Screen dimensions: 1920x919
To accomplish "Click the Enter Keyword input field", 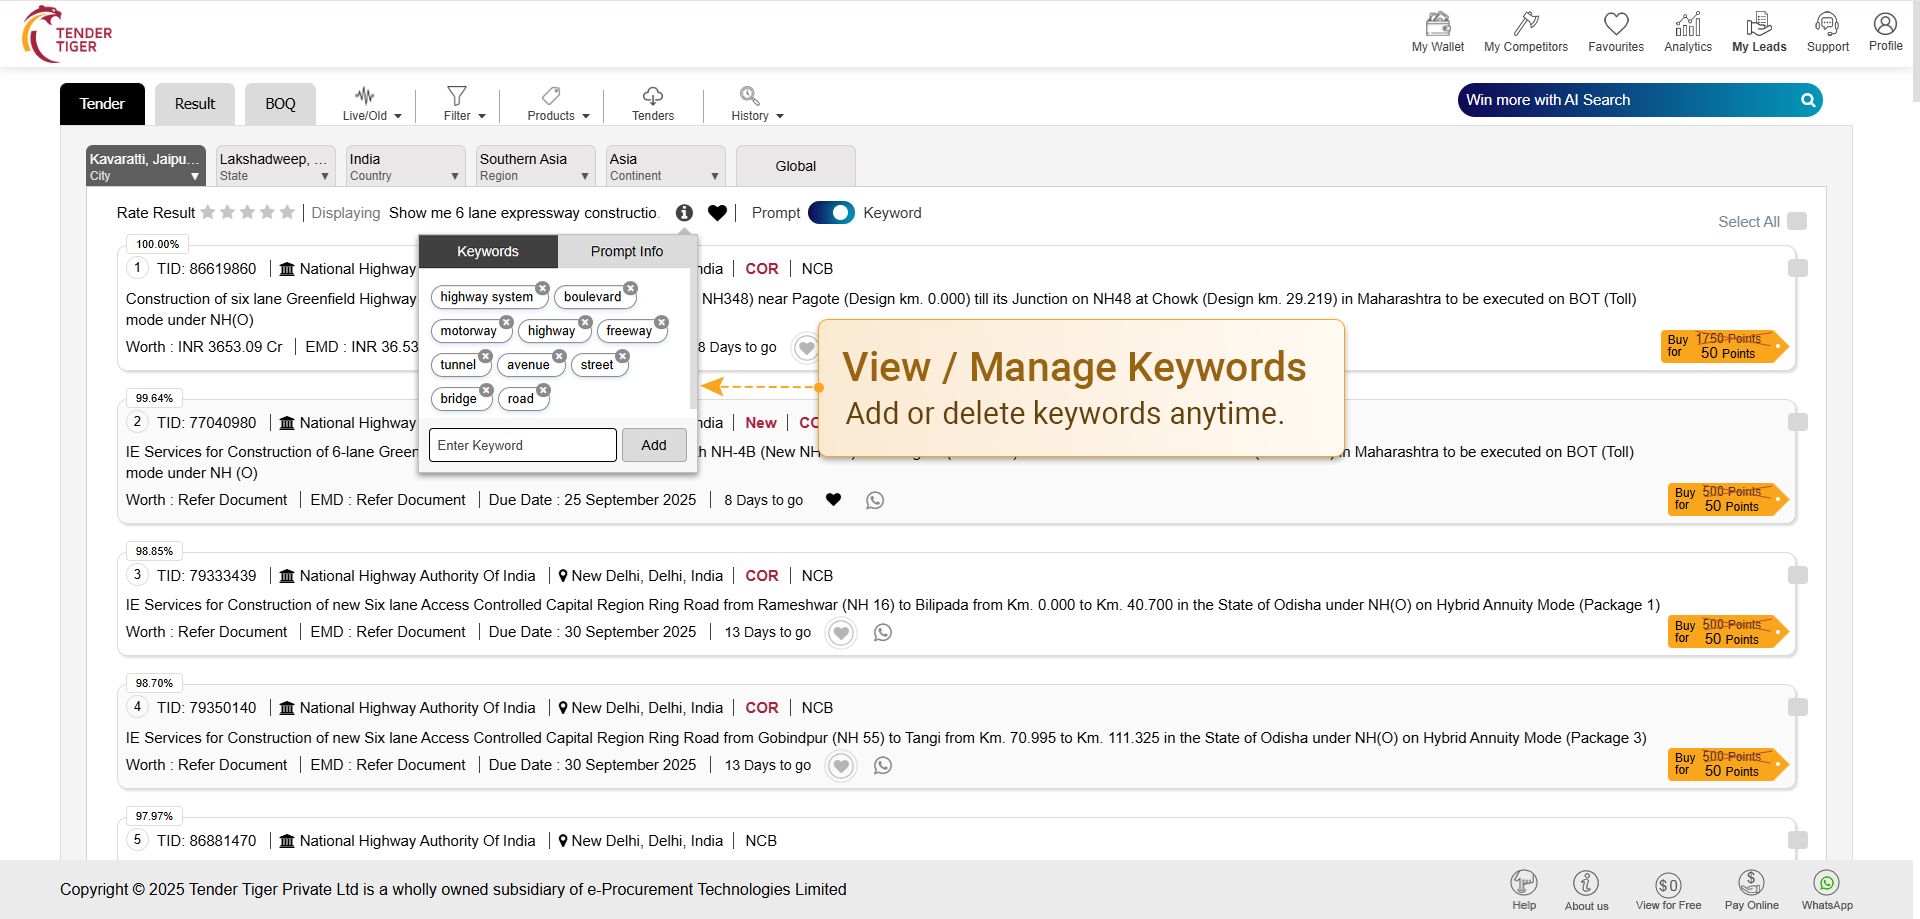I will click(522, 445).
